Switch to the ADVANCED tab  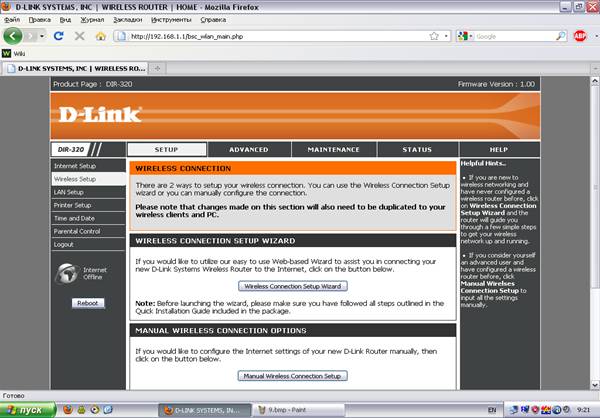[249, 149]
